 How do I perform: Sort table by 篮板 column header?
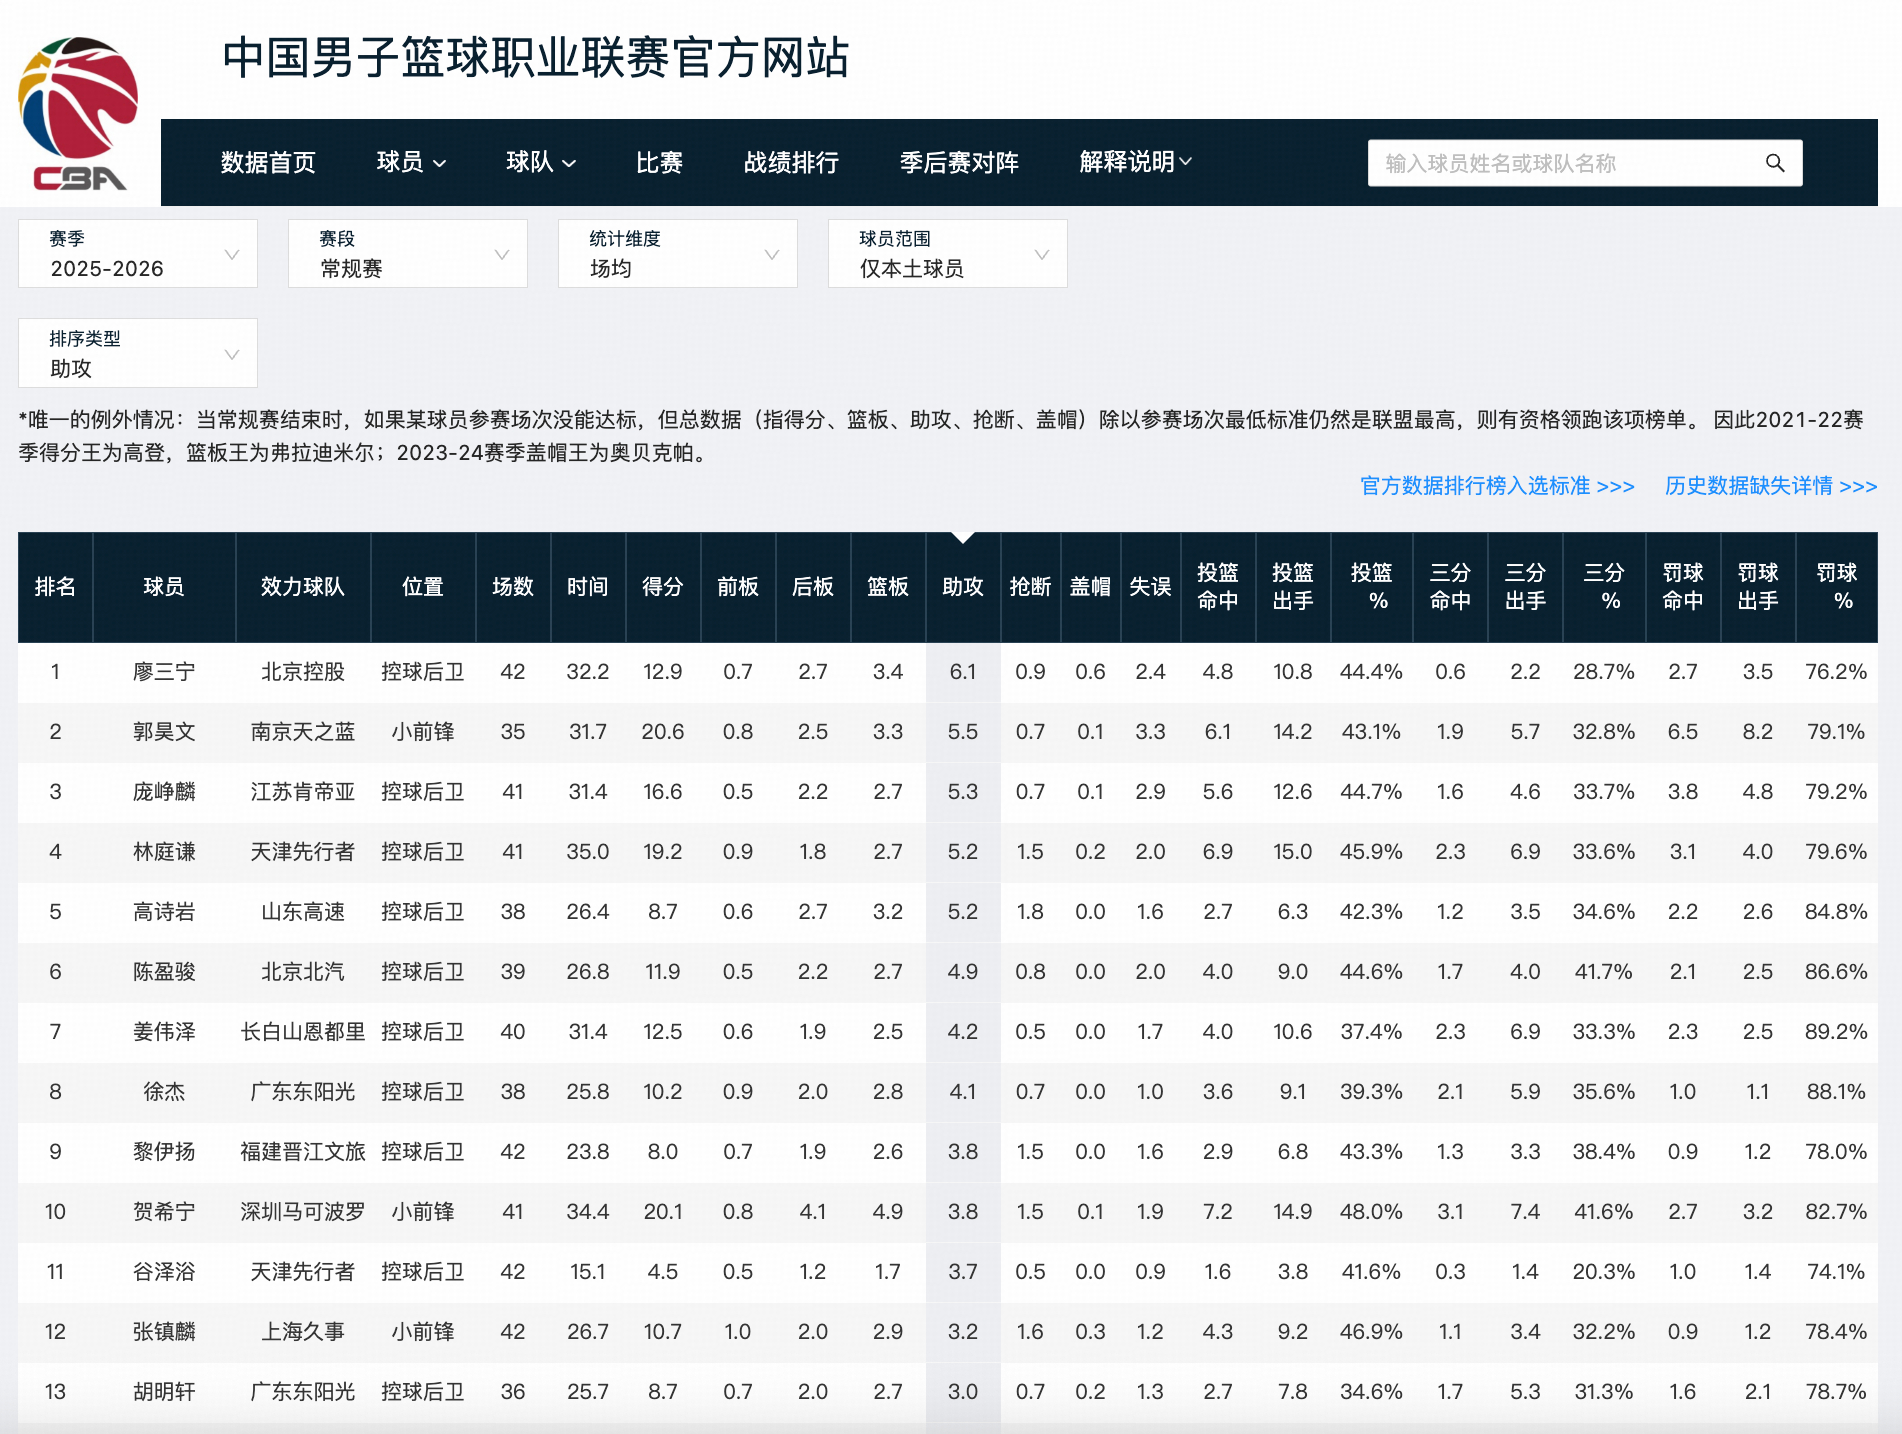[x=888, y=587]
